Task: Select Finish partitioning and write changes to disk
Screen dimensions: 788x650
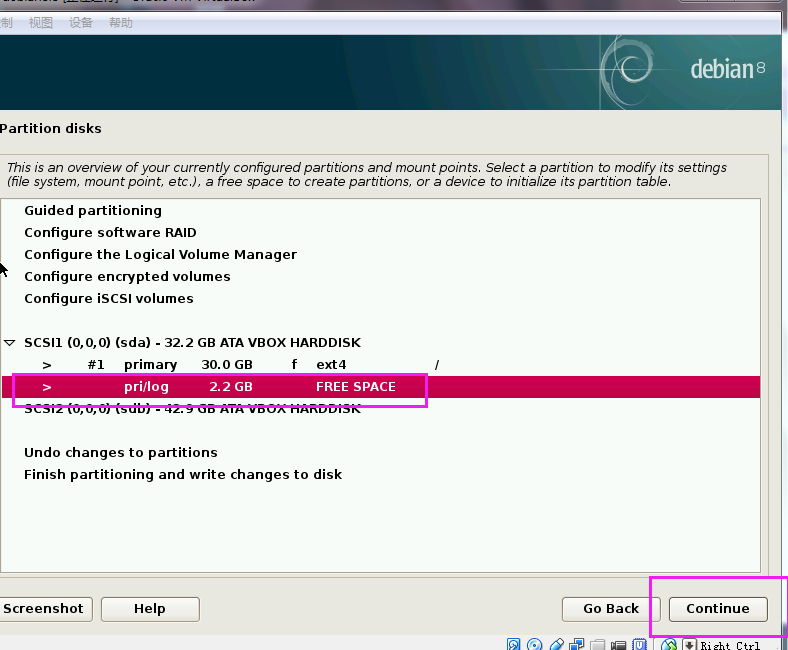Action: coord(183,475)
